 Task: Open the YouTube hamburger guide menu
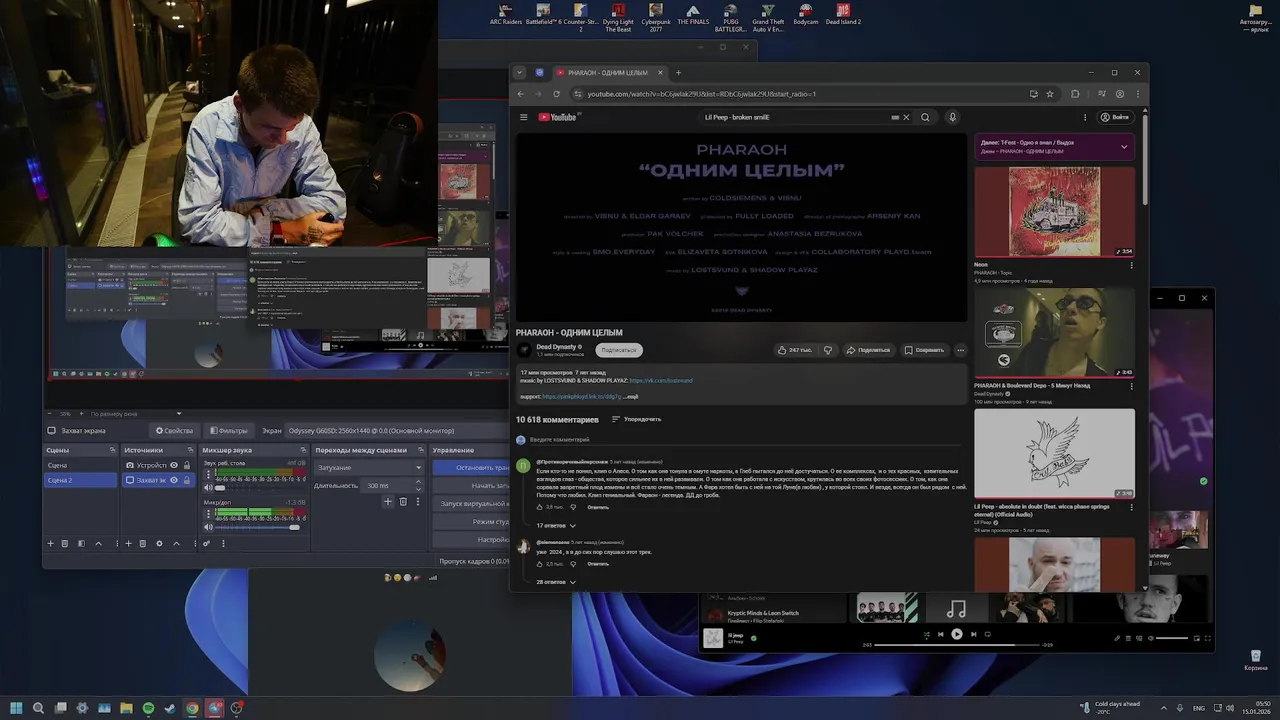click(x=523, y=117)
